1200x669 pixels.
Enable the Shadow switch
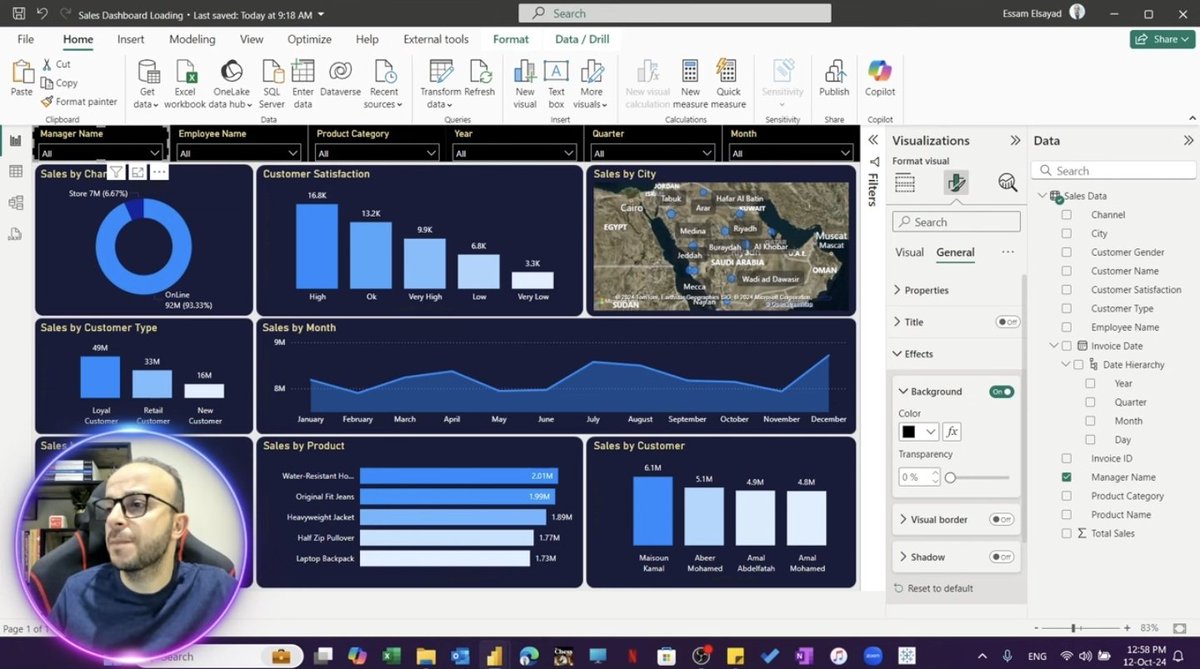pos(1001,557)
